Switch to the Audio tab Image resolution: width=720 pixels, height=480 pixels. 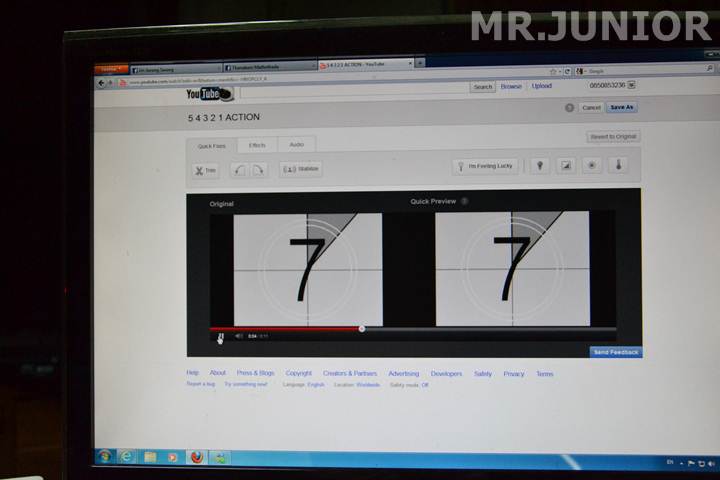[x=297, y=144]
